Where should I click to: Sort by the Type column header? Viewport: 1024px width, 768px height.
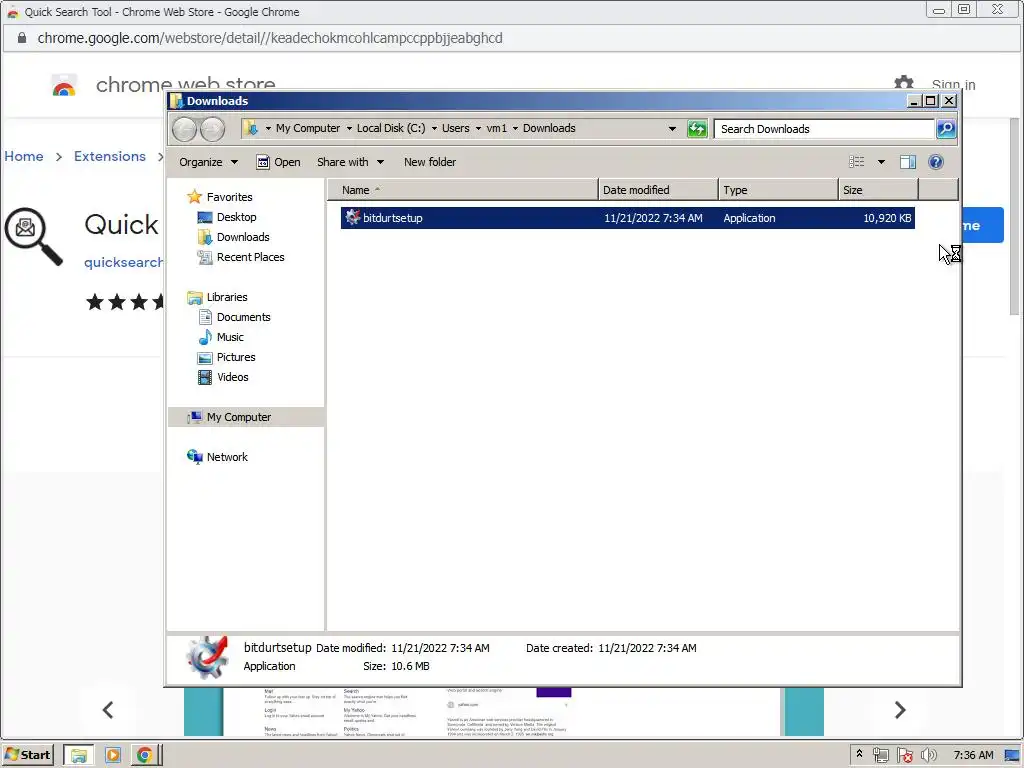778,190
